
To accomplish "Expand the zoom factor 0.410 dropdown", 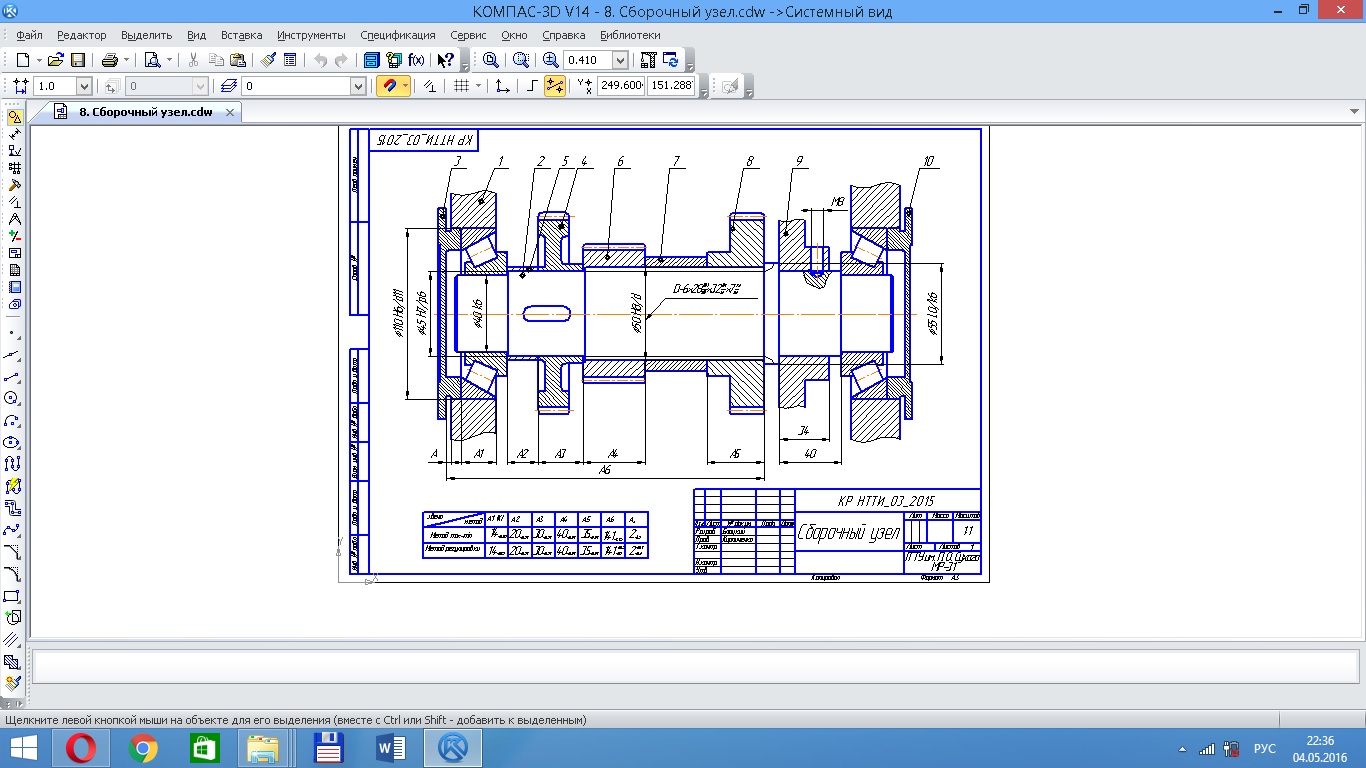I will point(620,60).
